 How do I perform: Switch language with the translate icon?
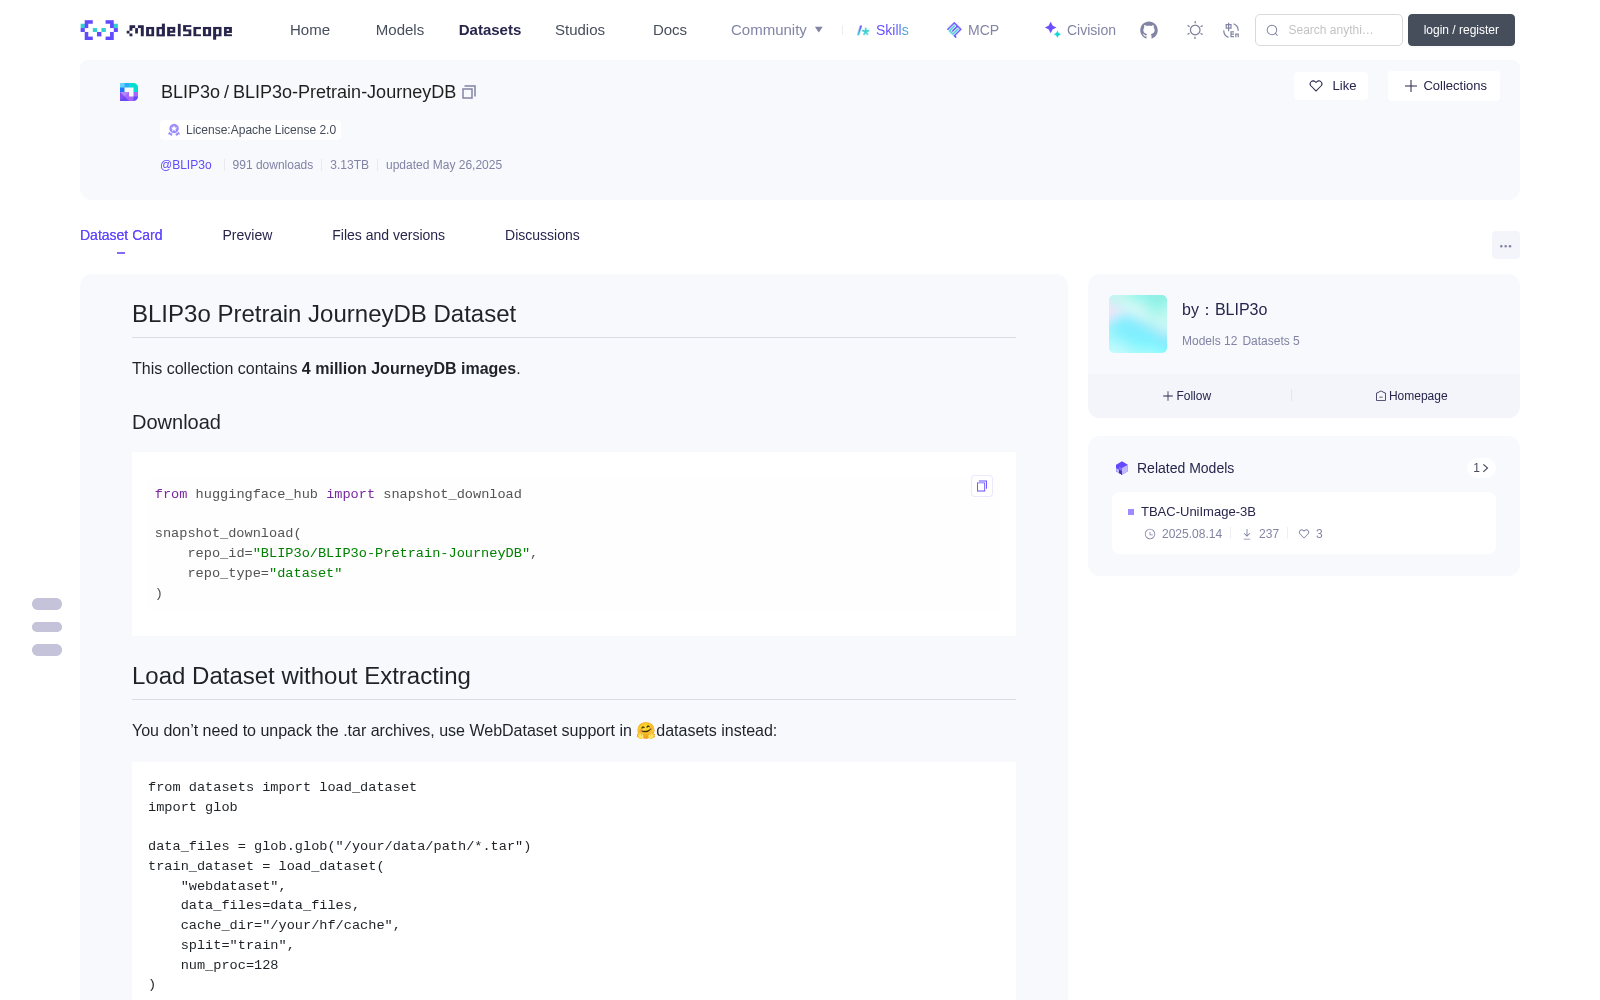[1232, 30]
